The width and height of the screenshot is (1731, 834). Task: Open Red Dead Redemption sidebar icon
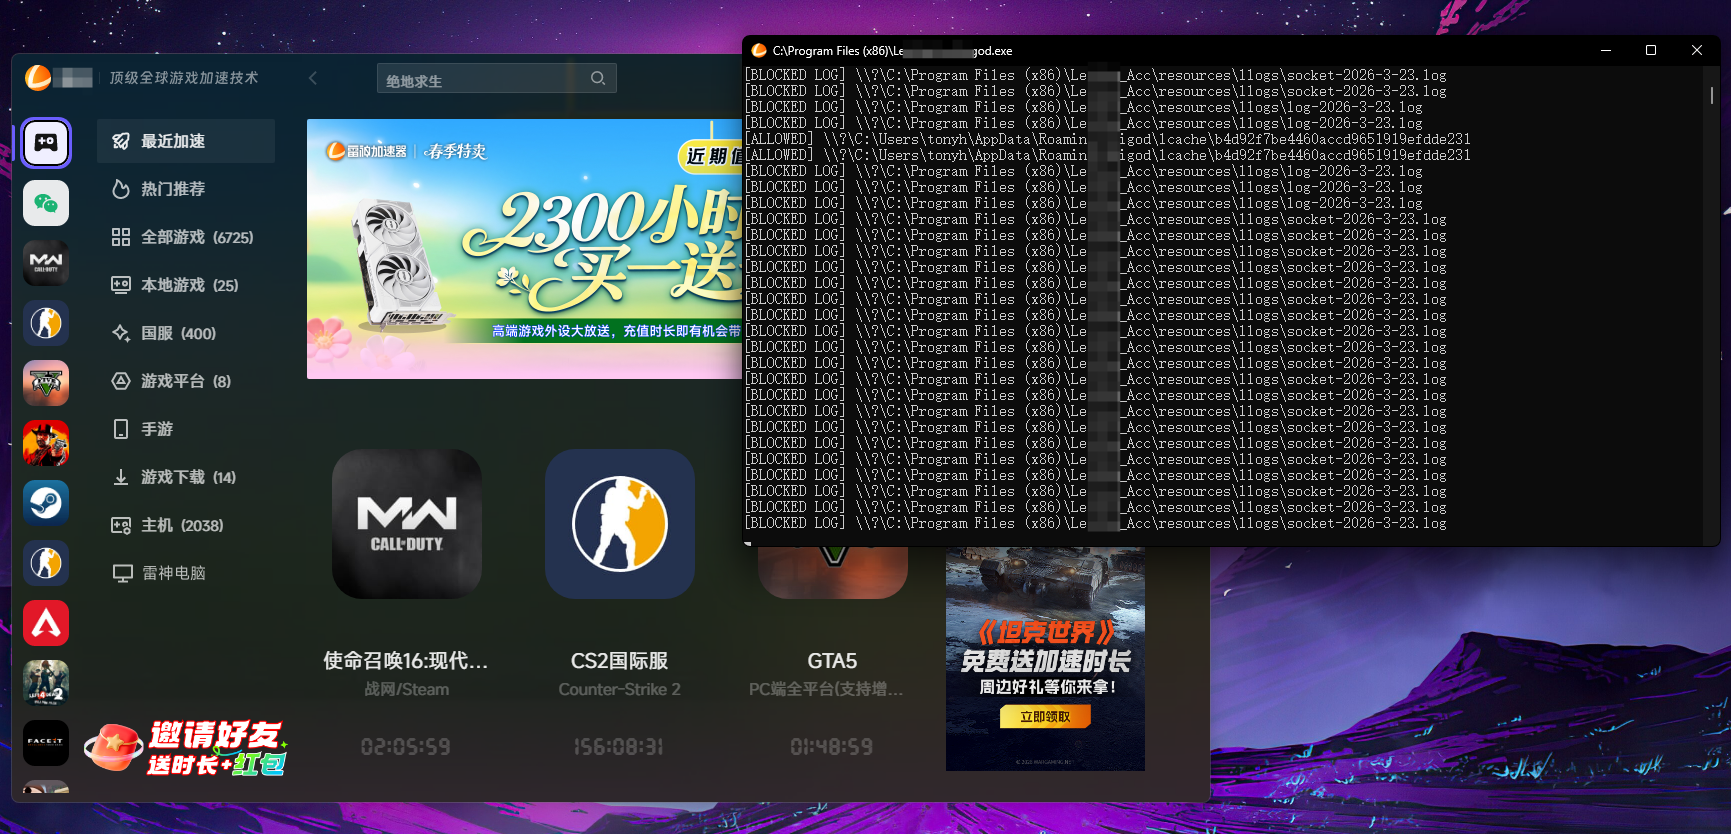click(46, 443)
